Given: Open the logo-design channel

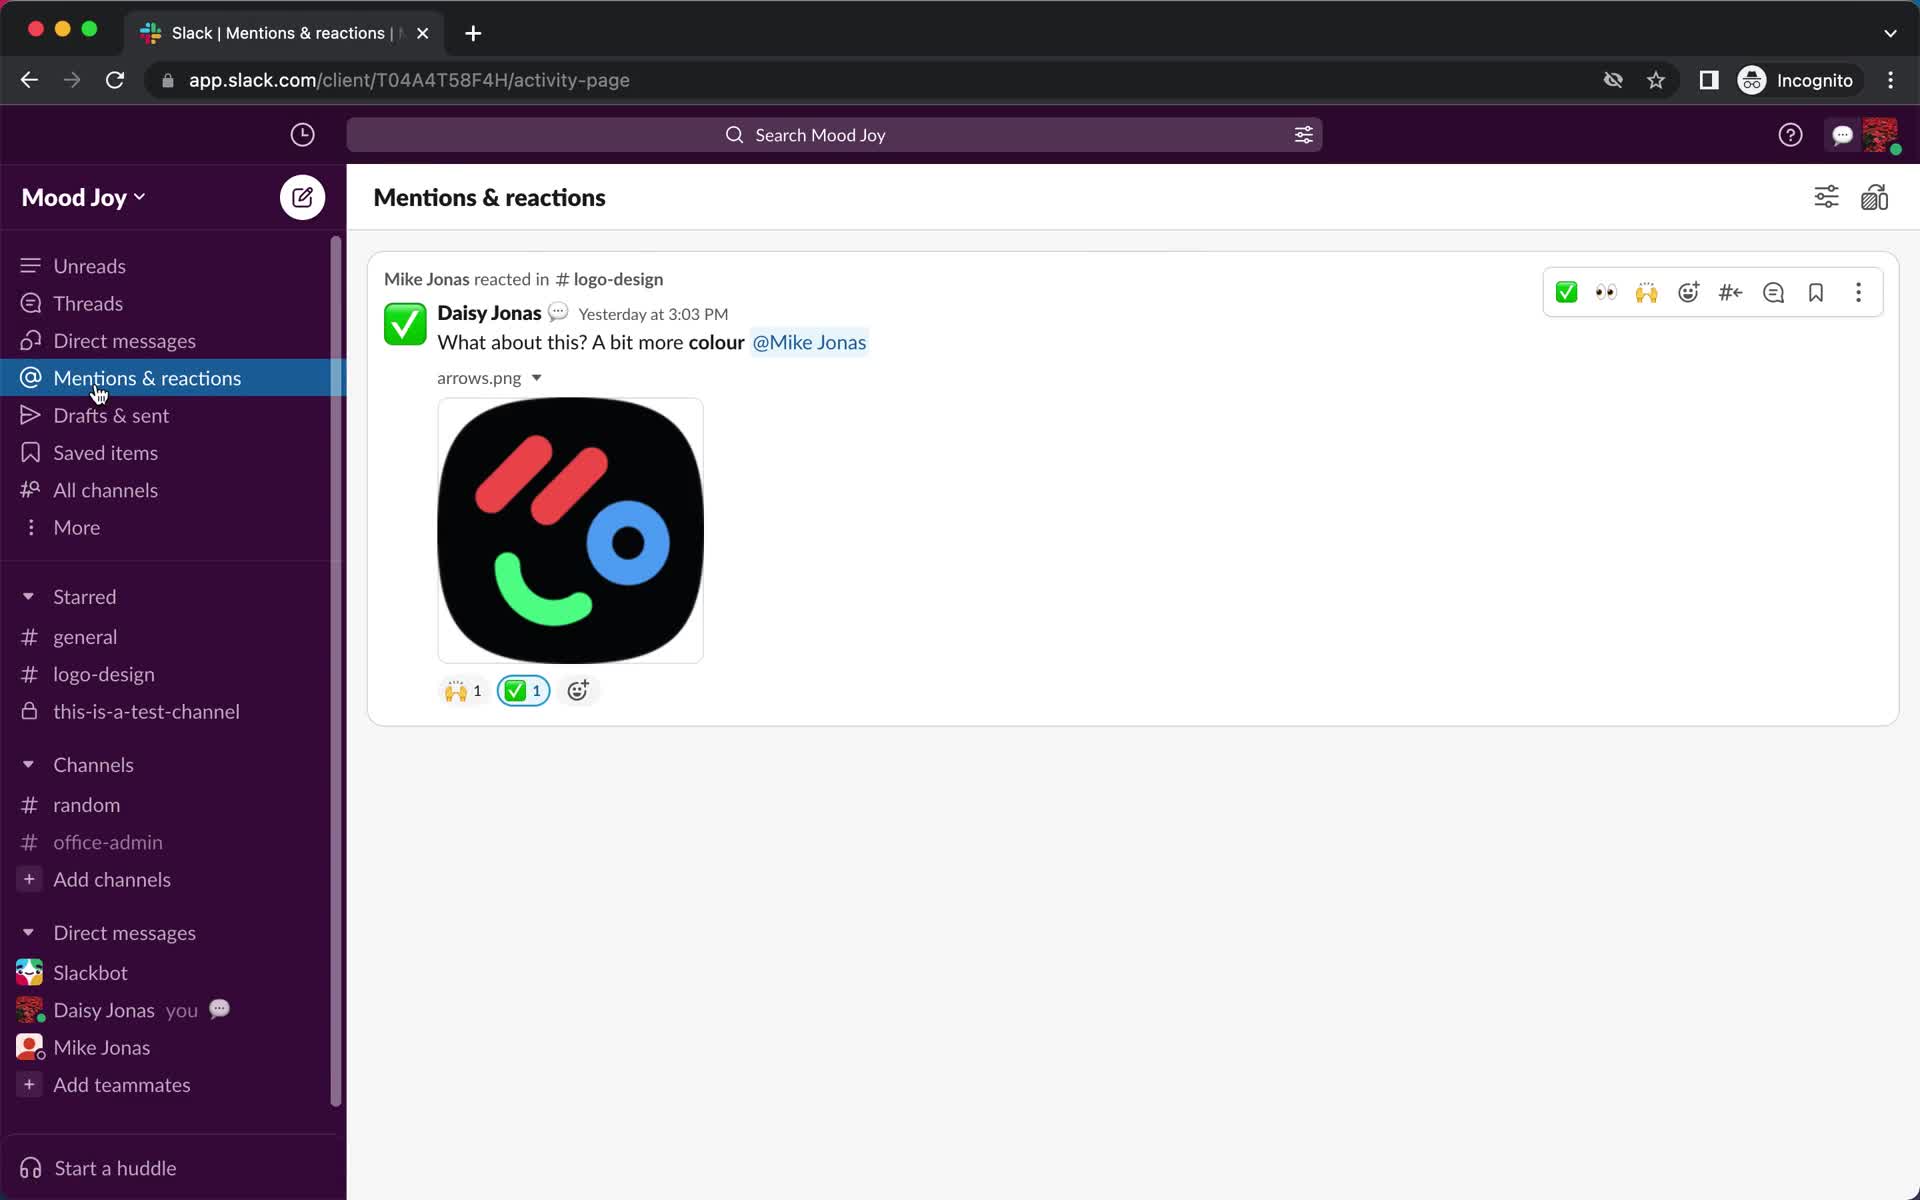Looking at the screenshot, I should click(x=103, y=674).
